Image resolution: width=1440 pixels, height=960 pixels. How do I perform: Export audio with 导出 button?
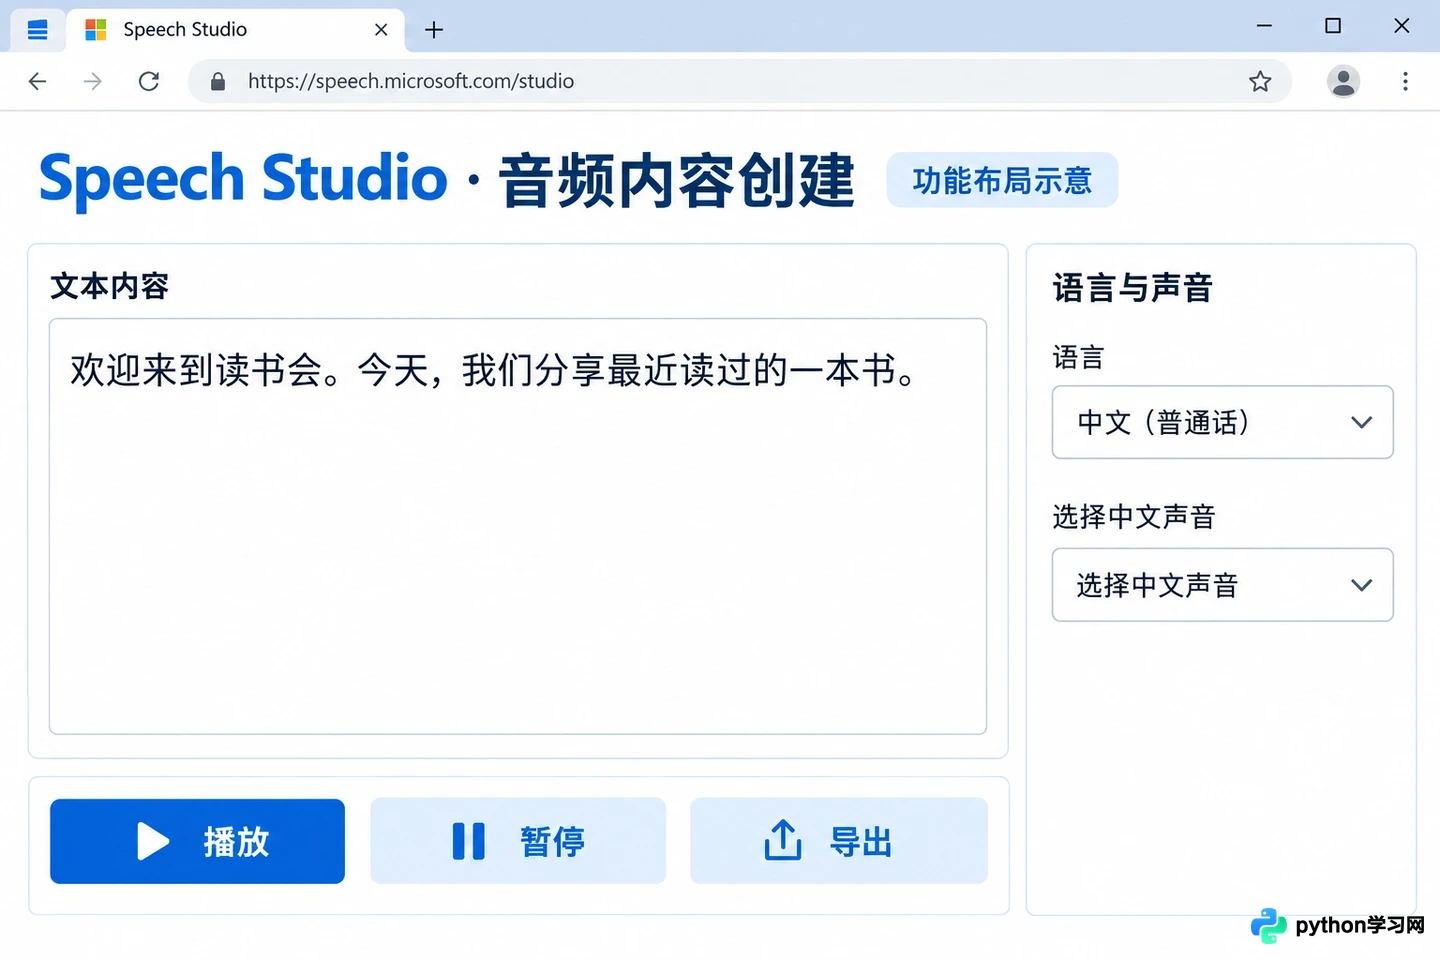[x=839, y=841]
